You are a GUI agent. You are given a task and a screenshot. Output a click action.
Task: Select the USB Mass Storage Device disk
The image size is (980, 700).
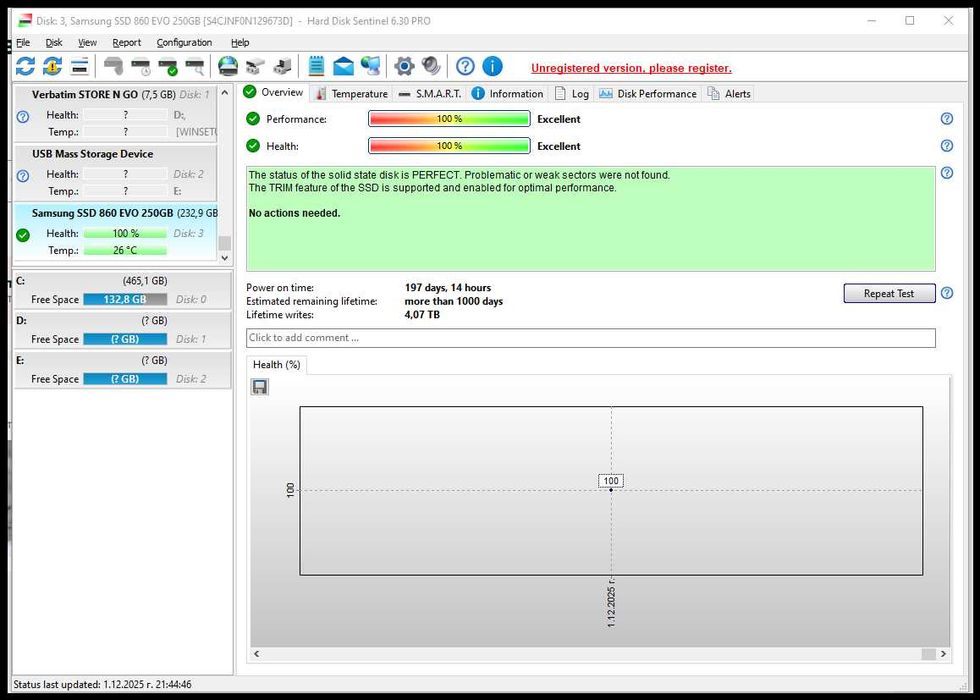coord(116,172)
